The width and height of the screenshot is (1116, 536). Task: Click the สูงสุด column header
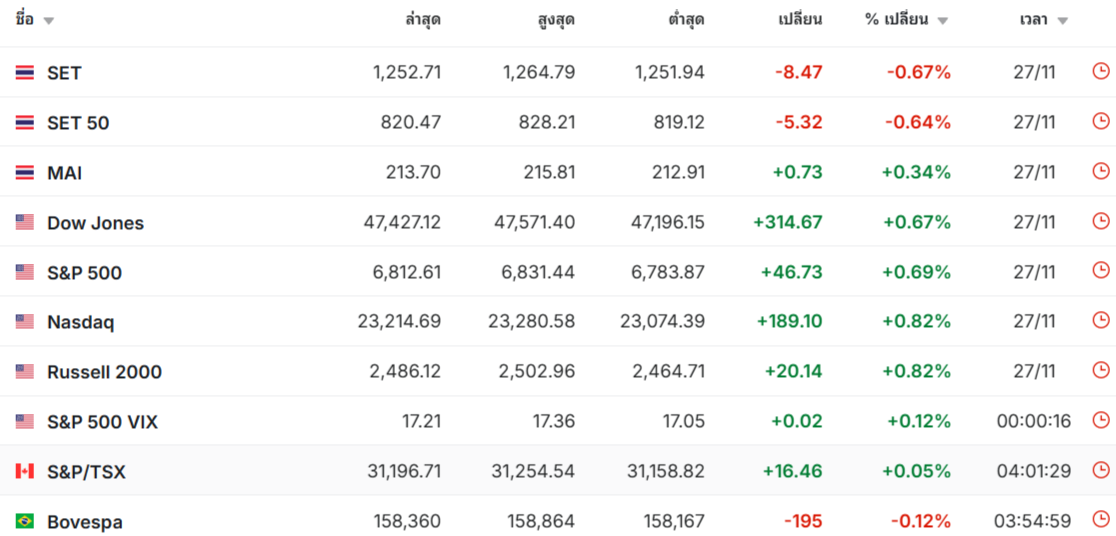555,20
